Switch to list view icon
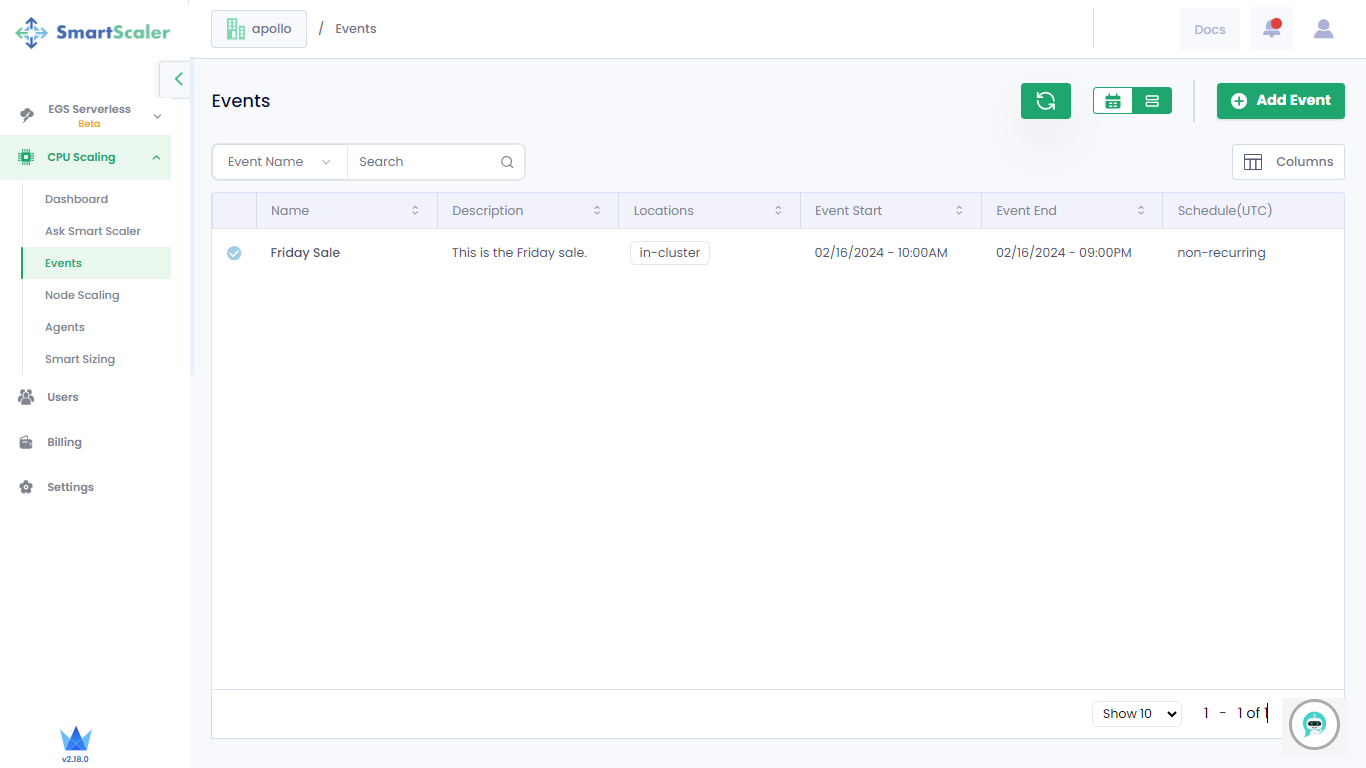This screenshot has height=768, width=1366. pos(1152,101)
